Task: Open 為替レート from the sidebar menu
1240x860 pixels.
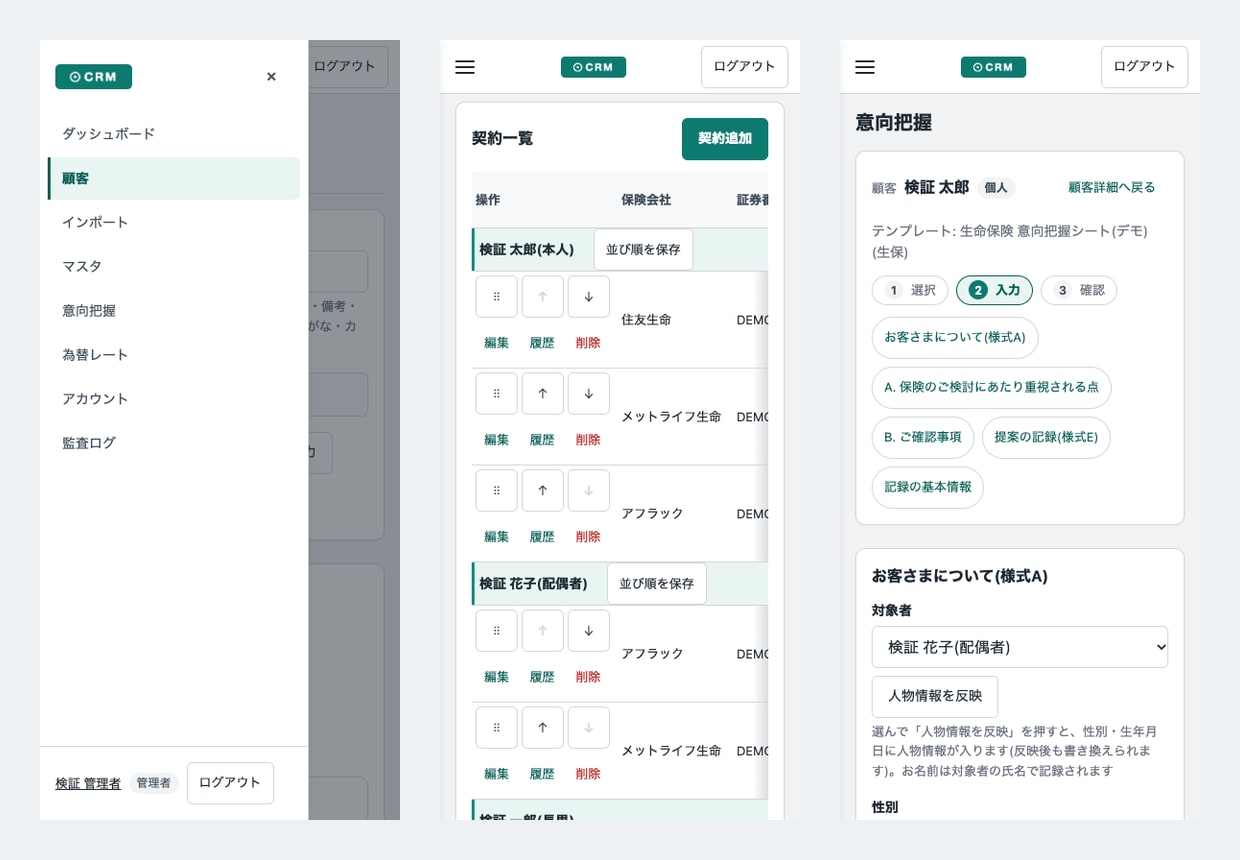Action: point(174,354)
